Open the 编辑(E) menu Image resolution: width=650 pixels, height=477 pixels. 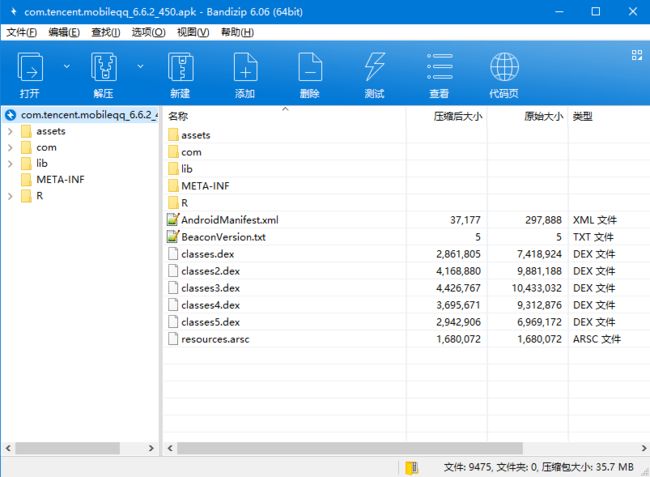[x=64, y=32]
